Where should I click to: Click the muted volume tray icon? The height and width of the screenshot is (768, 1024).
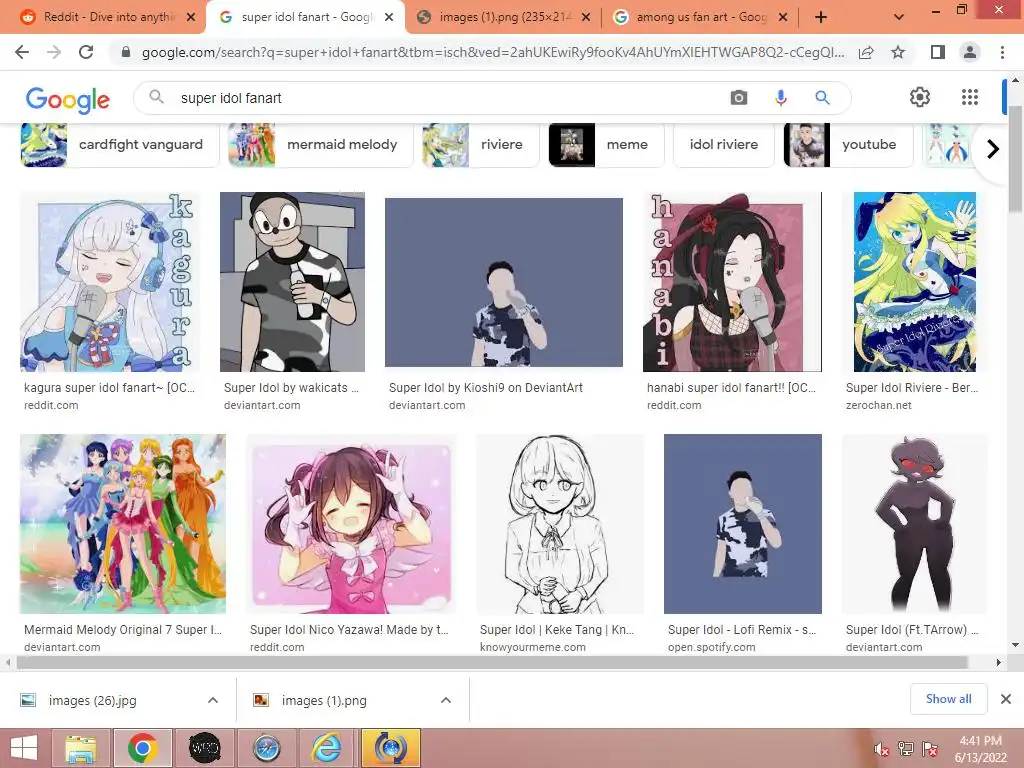[882, 750]
